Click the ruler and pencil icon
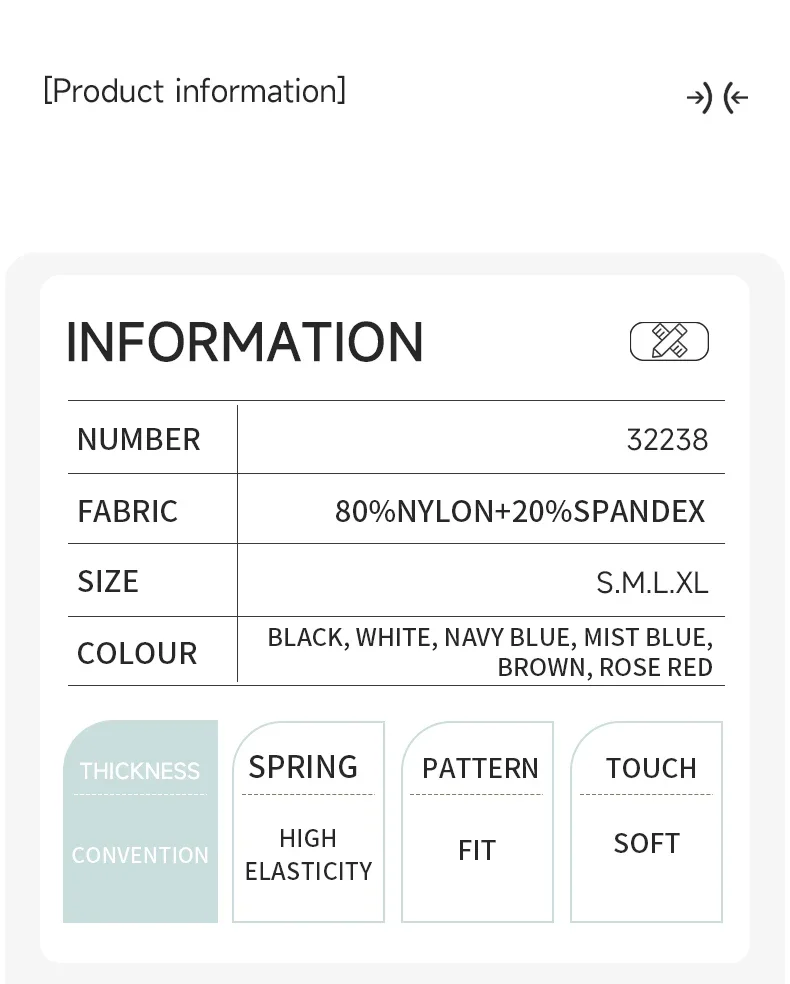This screenshot has width=790, height=984. (669, 341)
